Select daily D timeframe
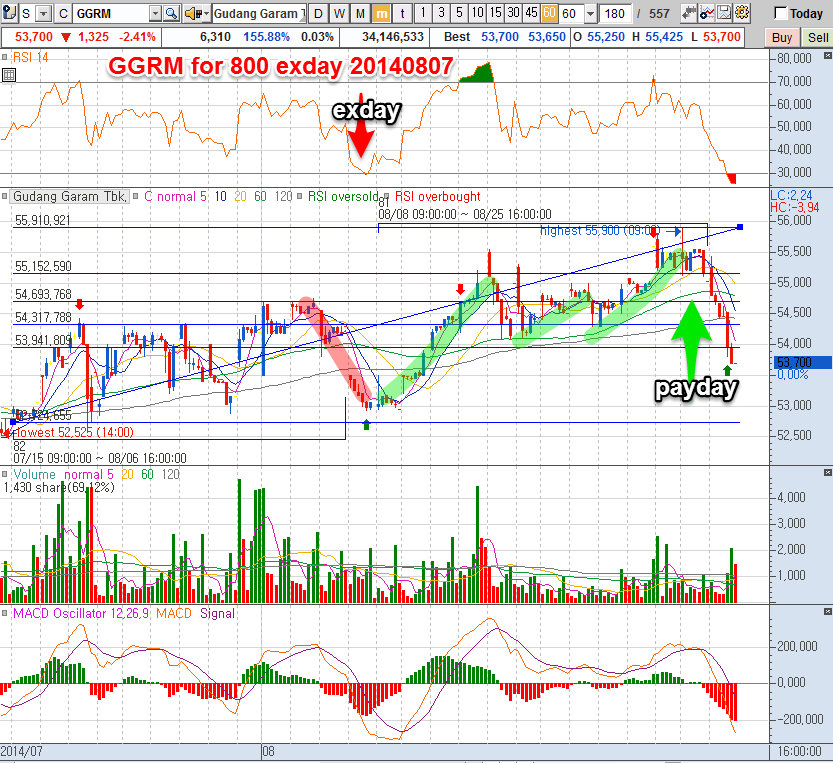Screen dimensions: 833x763 point(318,13)
